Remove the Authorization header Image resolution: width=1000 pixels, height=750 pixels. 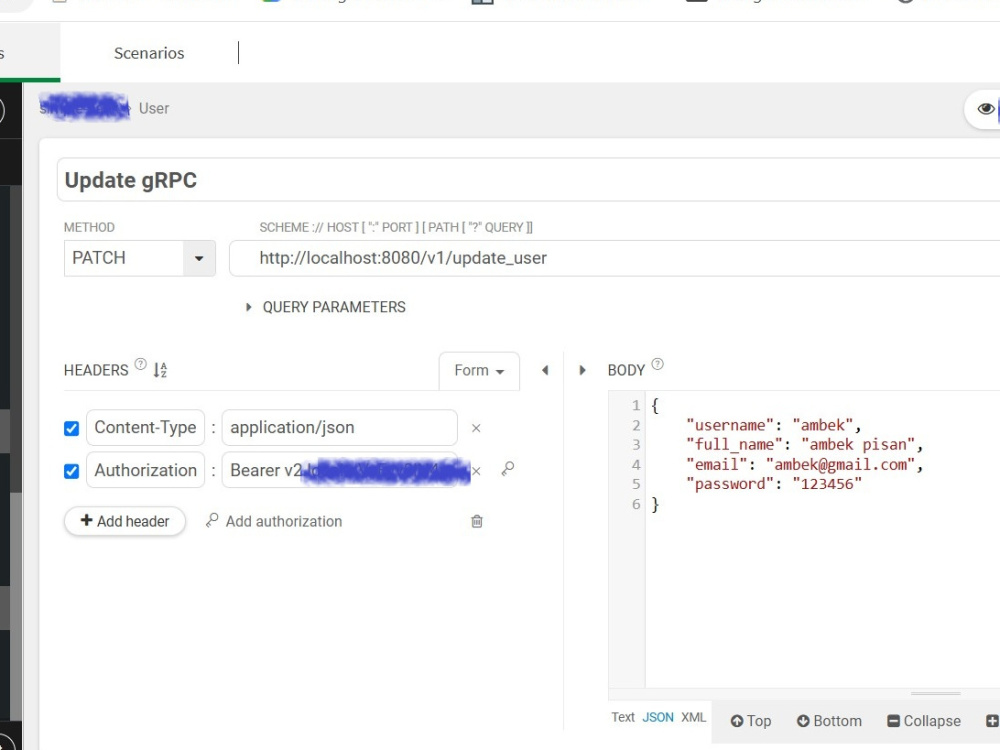point(476,471)
